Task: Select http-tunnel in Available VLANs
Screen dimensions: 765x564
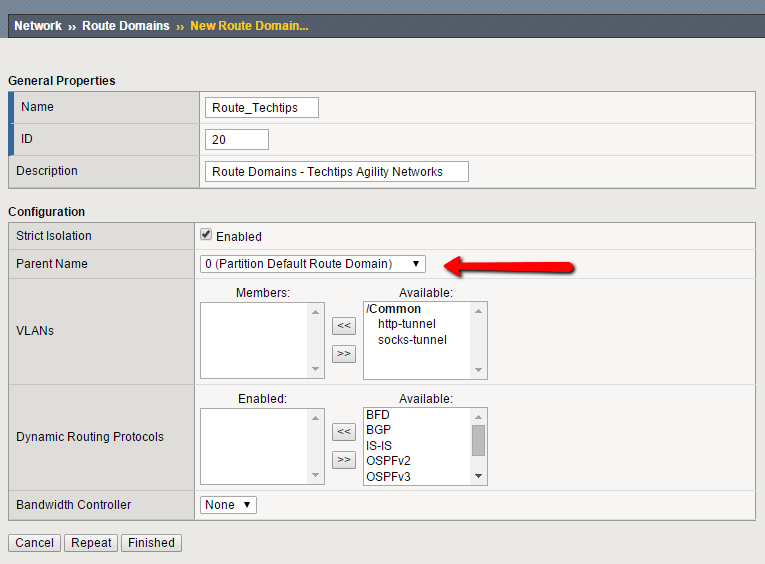Action: (x=407, y=324)
